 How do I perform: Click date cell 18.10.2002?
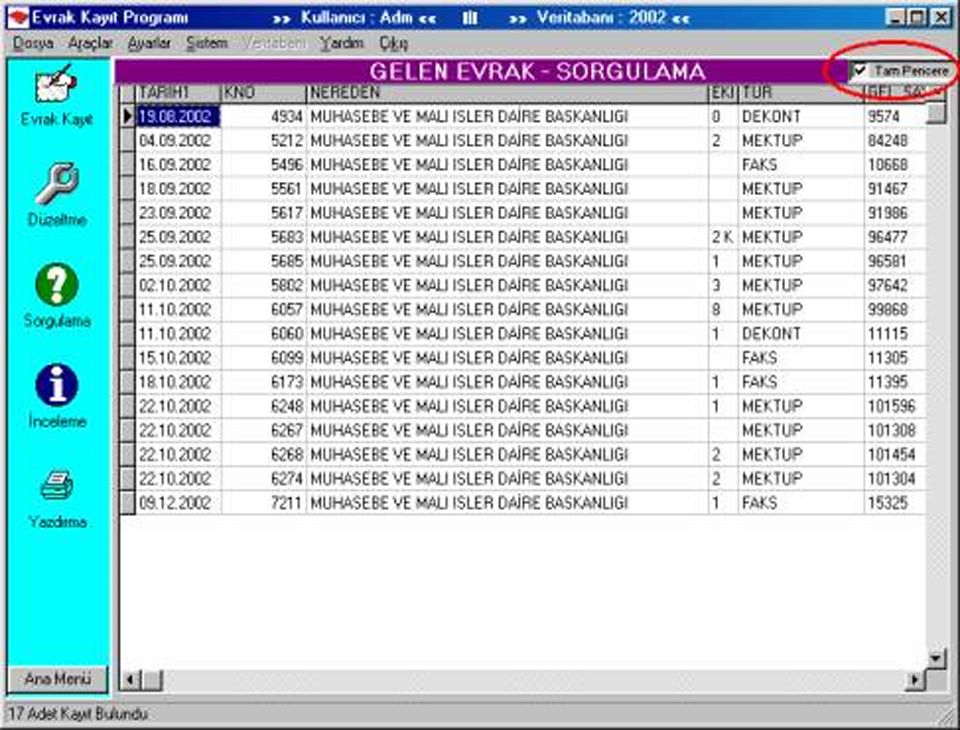tap(178, 383)
